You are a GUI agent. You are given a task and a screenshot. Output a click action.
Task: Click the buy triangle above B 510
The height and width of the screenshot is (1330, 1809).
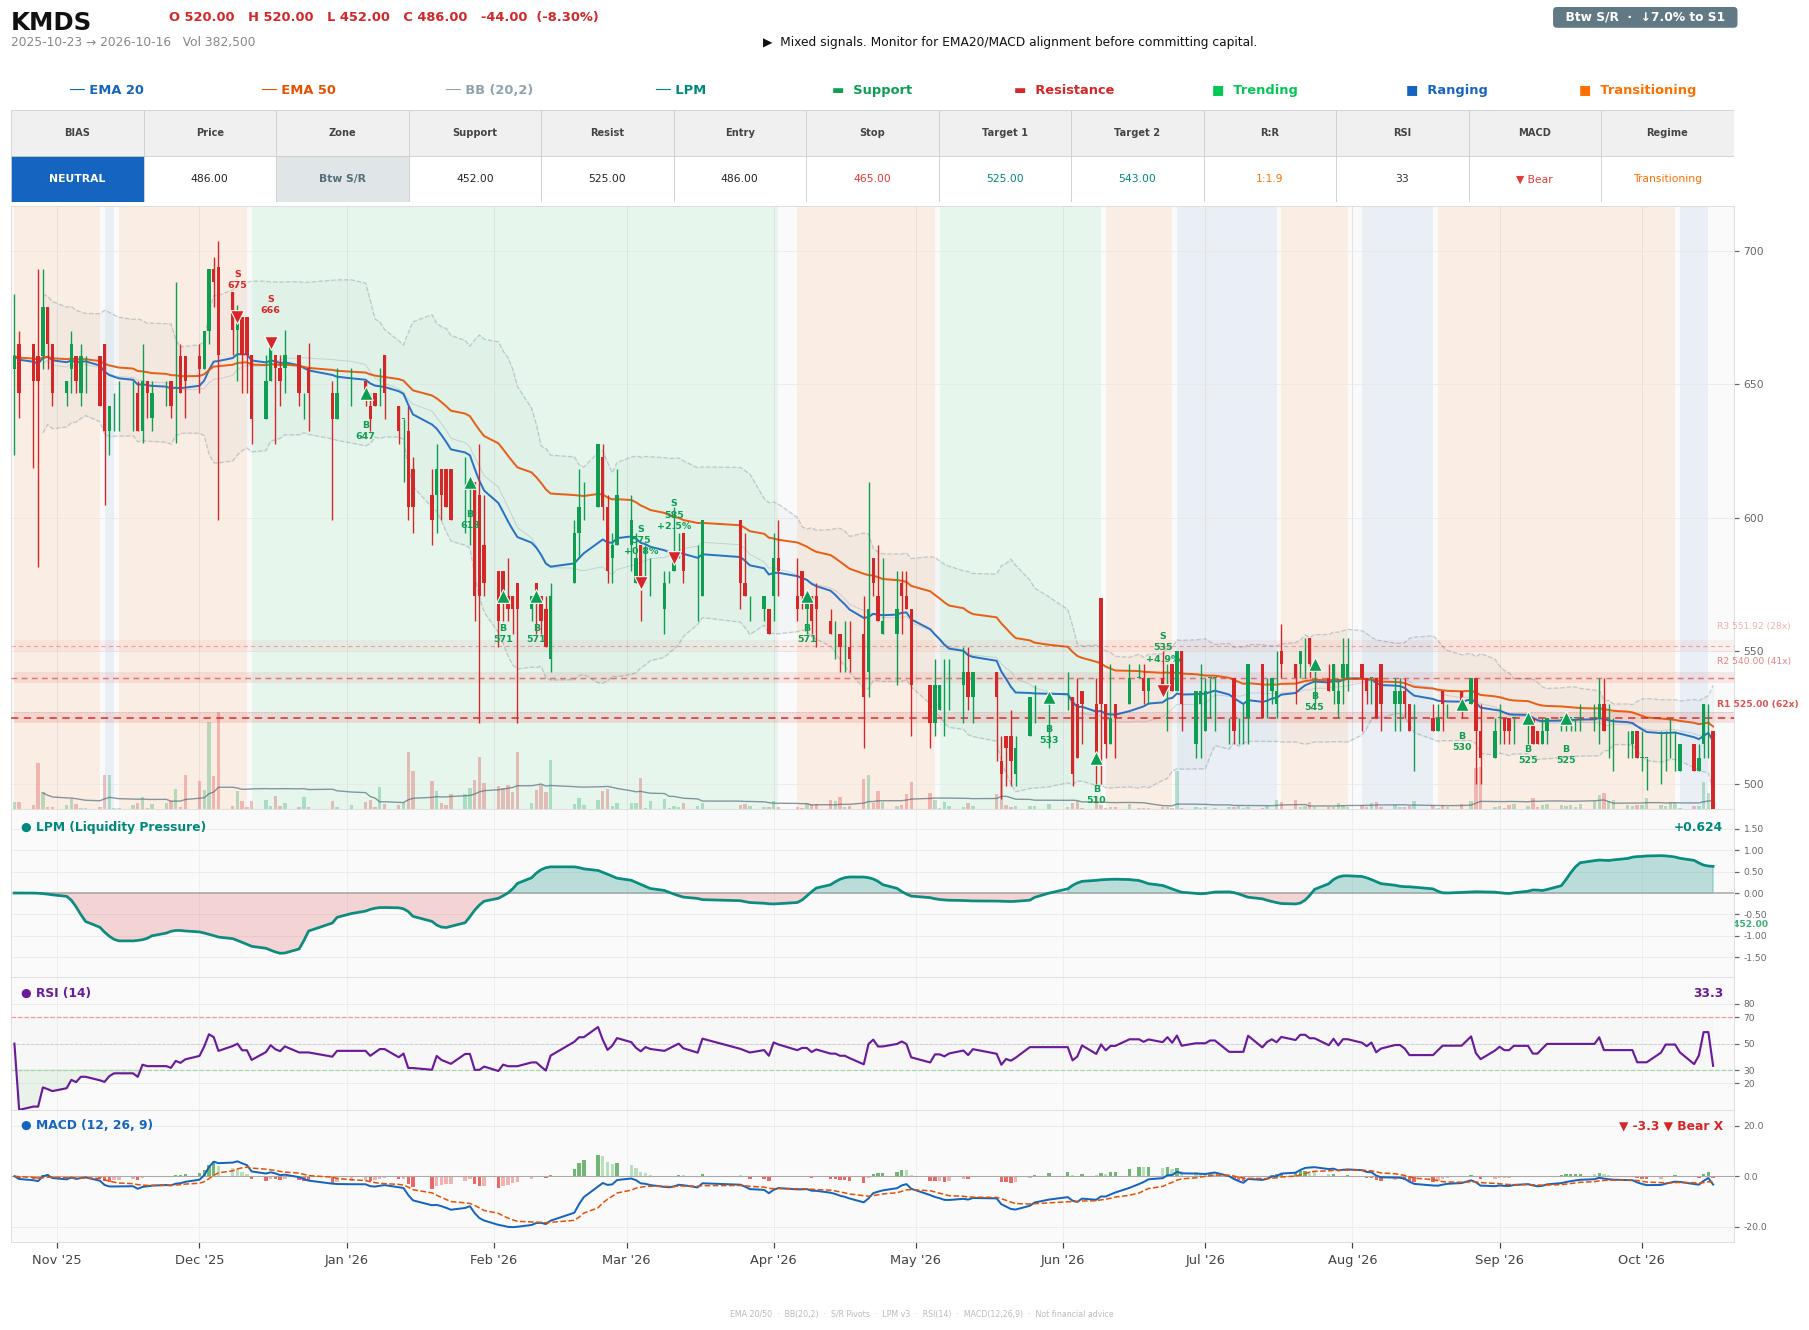click(1096, 759)
